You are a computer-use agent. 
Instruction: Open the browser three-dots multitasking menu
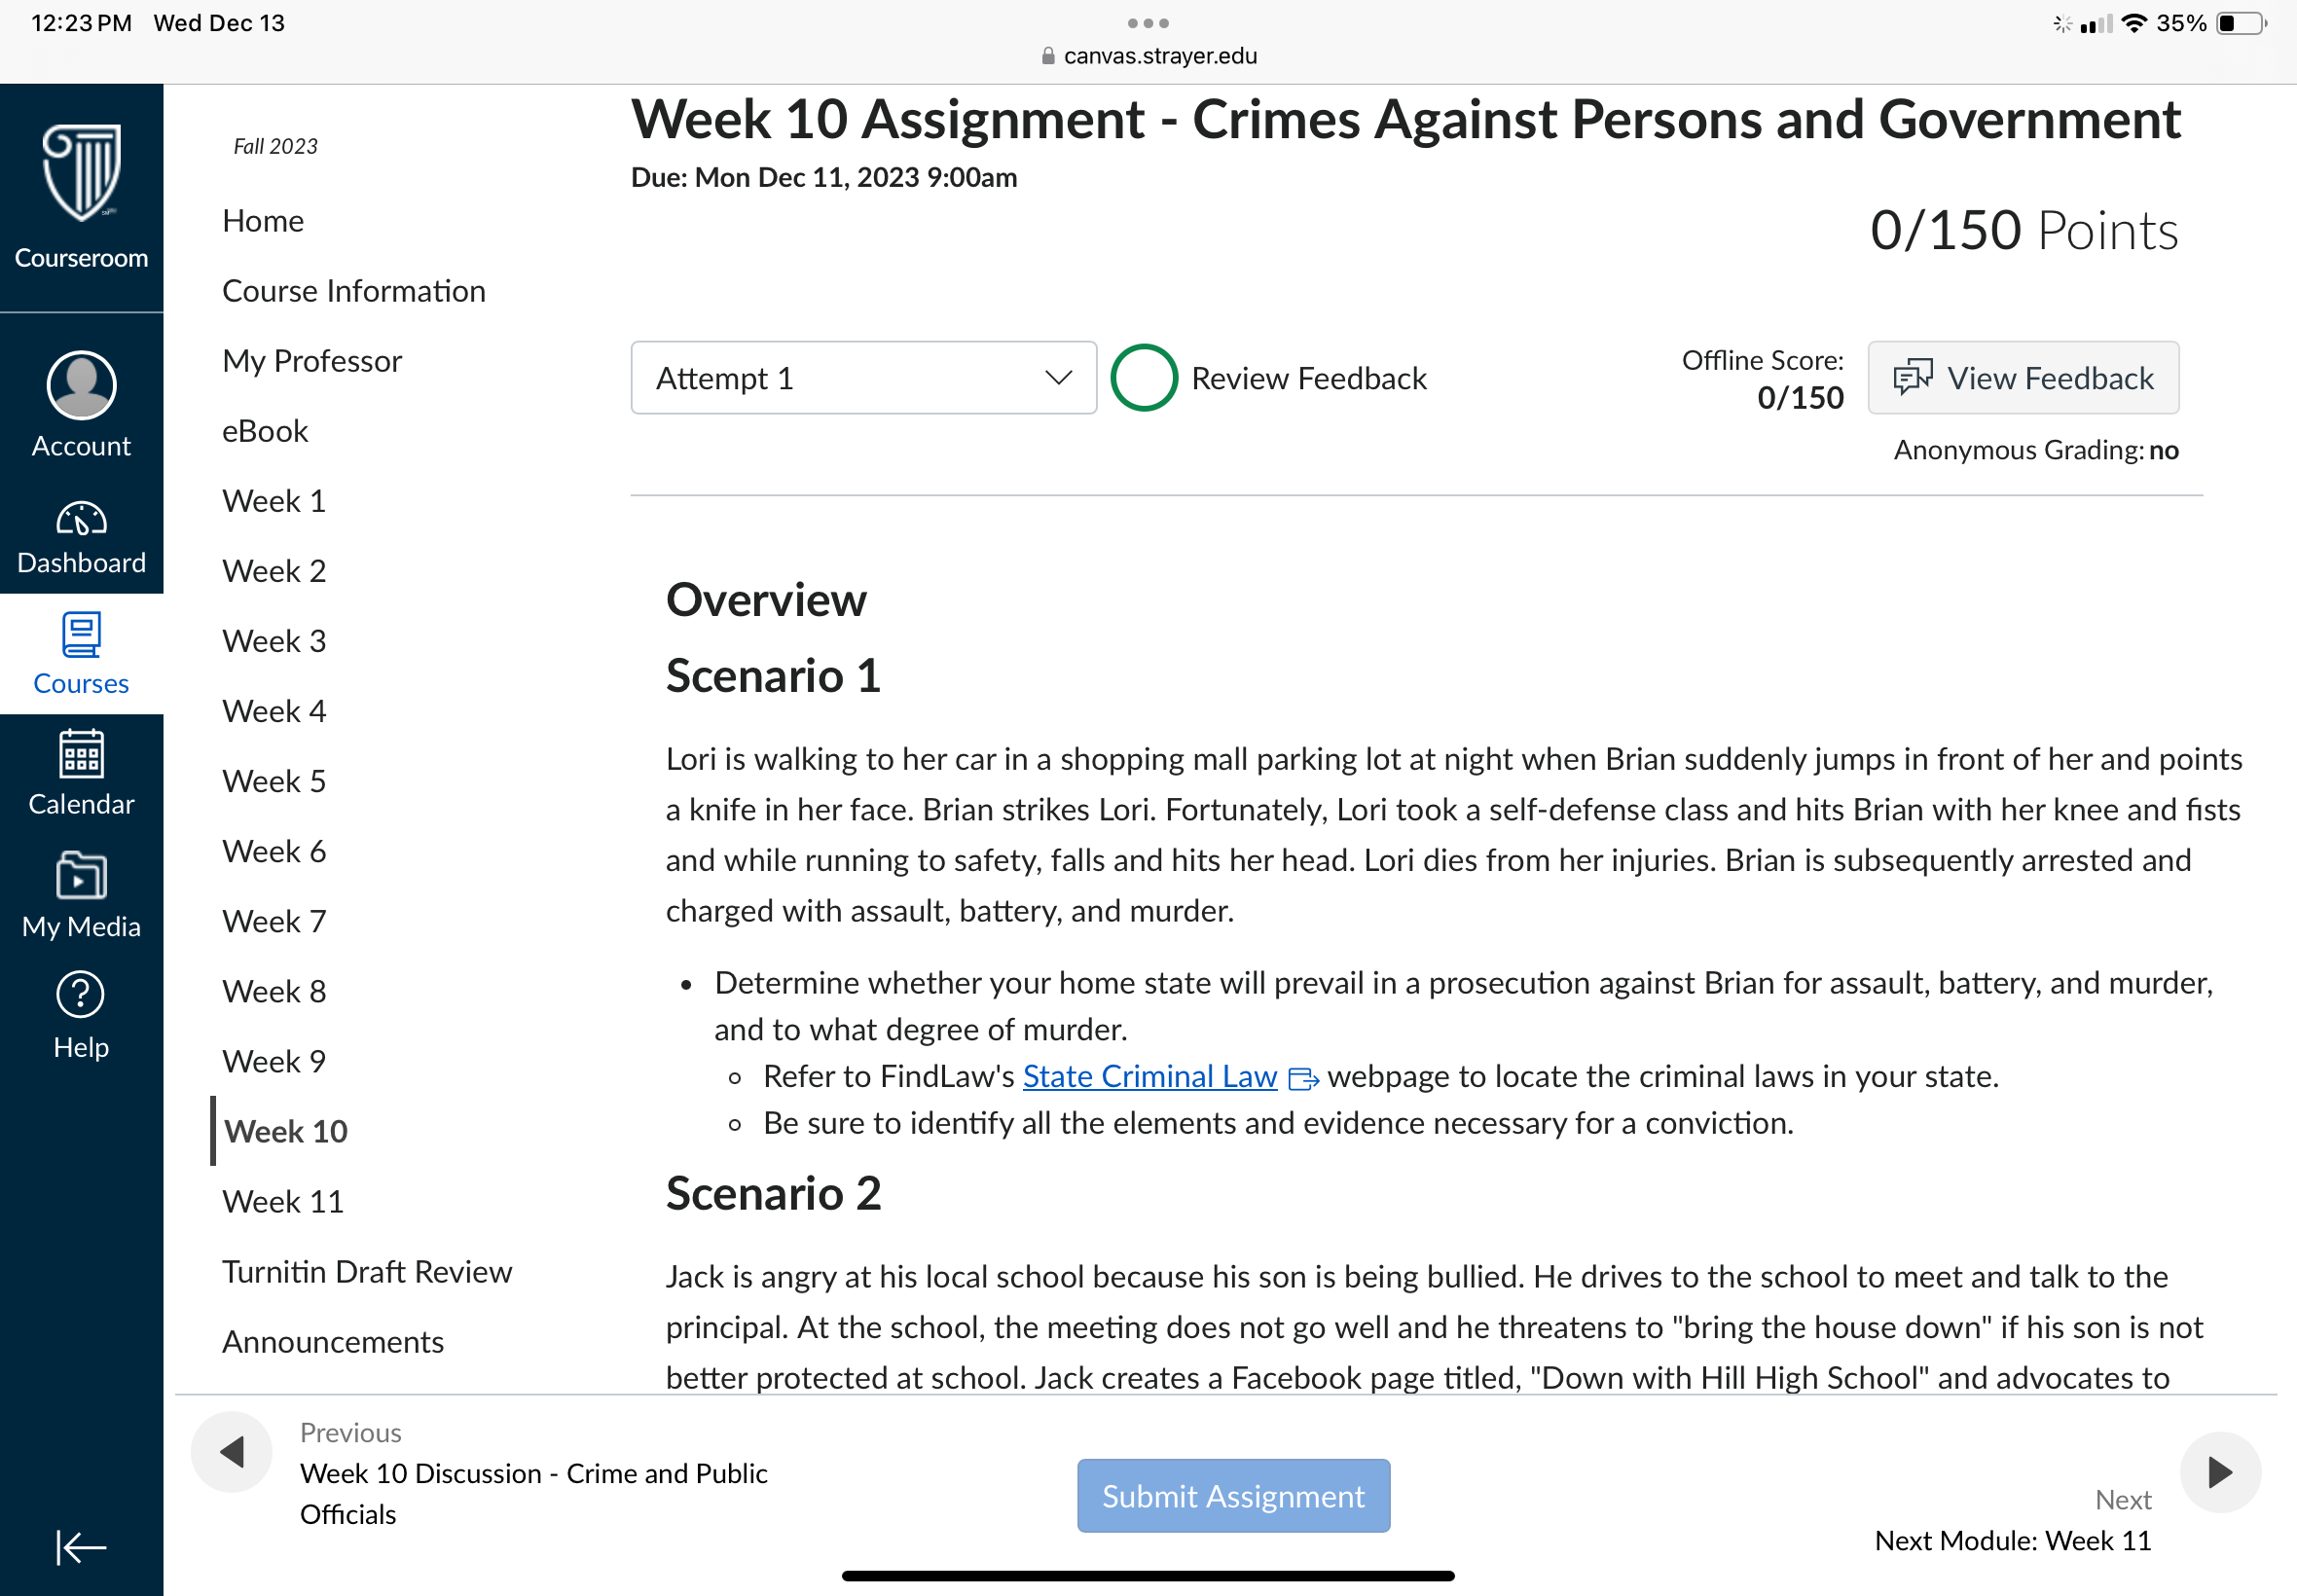[1148, 22]
